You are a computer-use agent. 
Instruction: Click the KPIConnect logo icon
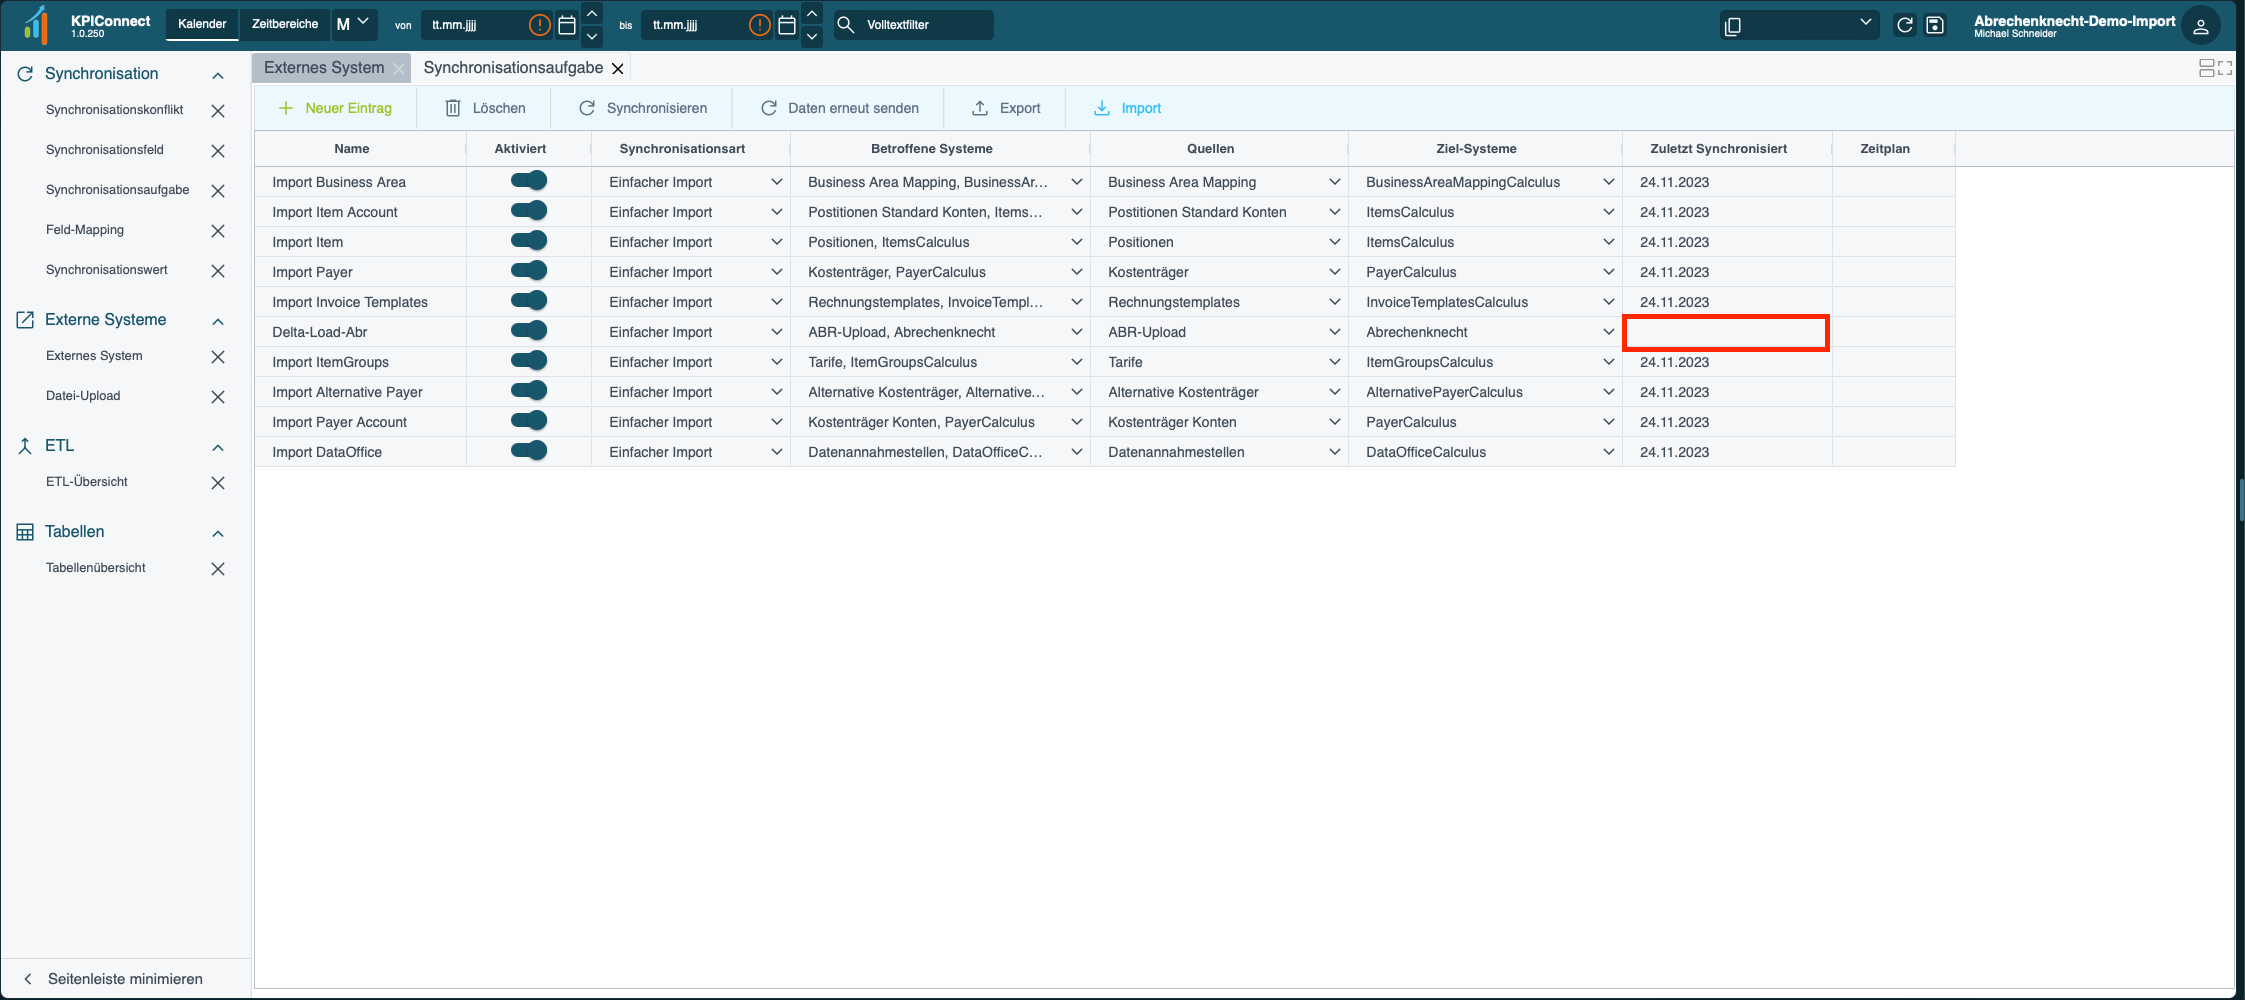tap(36, 25)
